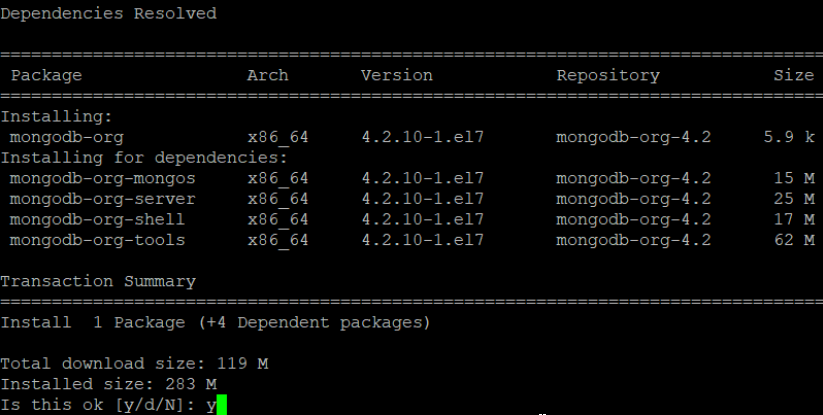This screenshot has height=415, width=823.
Task: Click the "Transaction Summary" heading
Action: 98,281
